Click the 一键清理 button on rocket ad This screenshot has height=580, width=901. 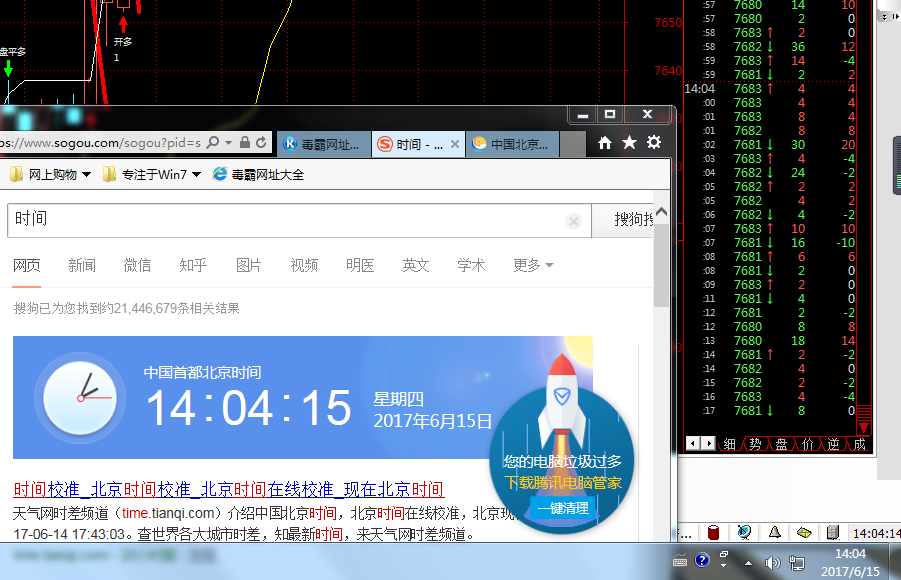coord(562,508)
